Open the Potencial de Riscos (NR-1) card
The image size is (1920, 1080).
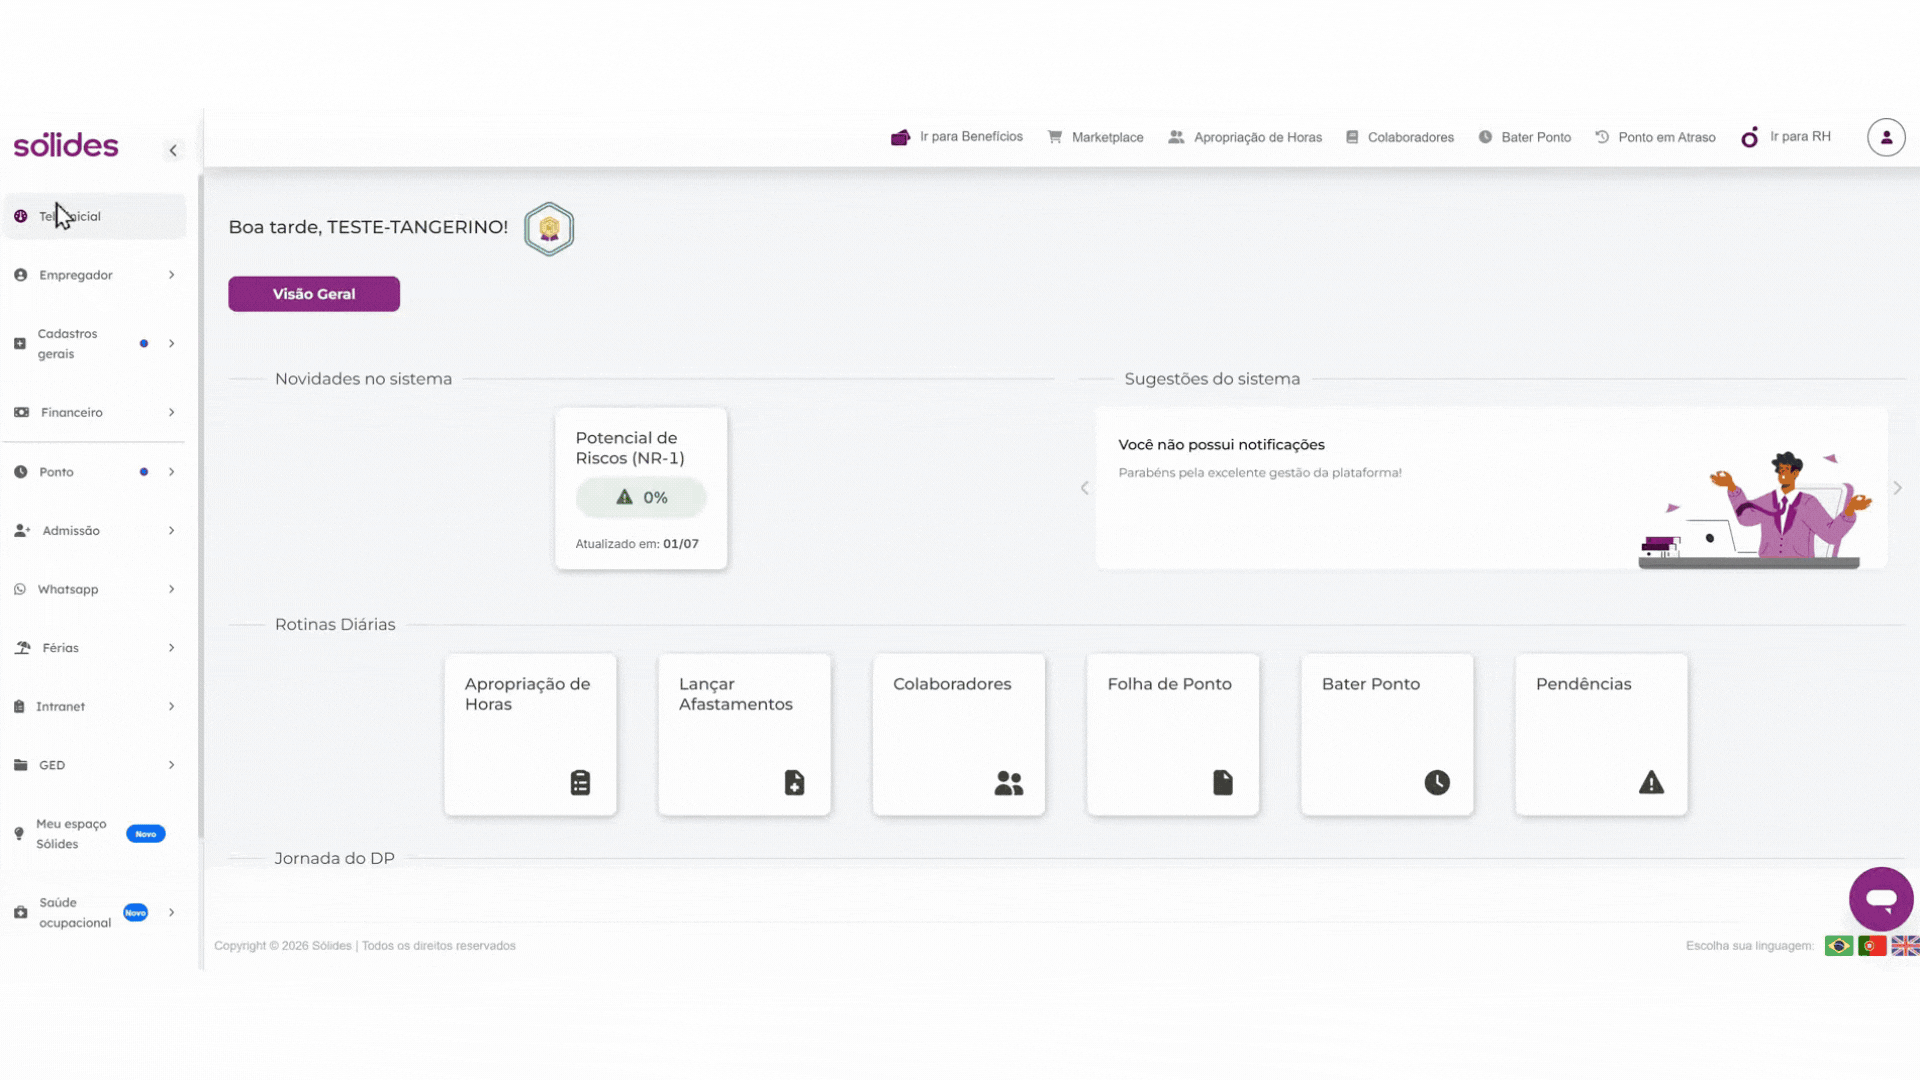[641, 489]
